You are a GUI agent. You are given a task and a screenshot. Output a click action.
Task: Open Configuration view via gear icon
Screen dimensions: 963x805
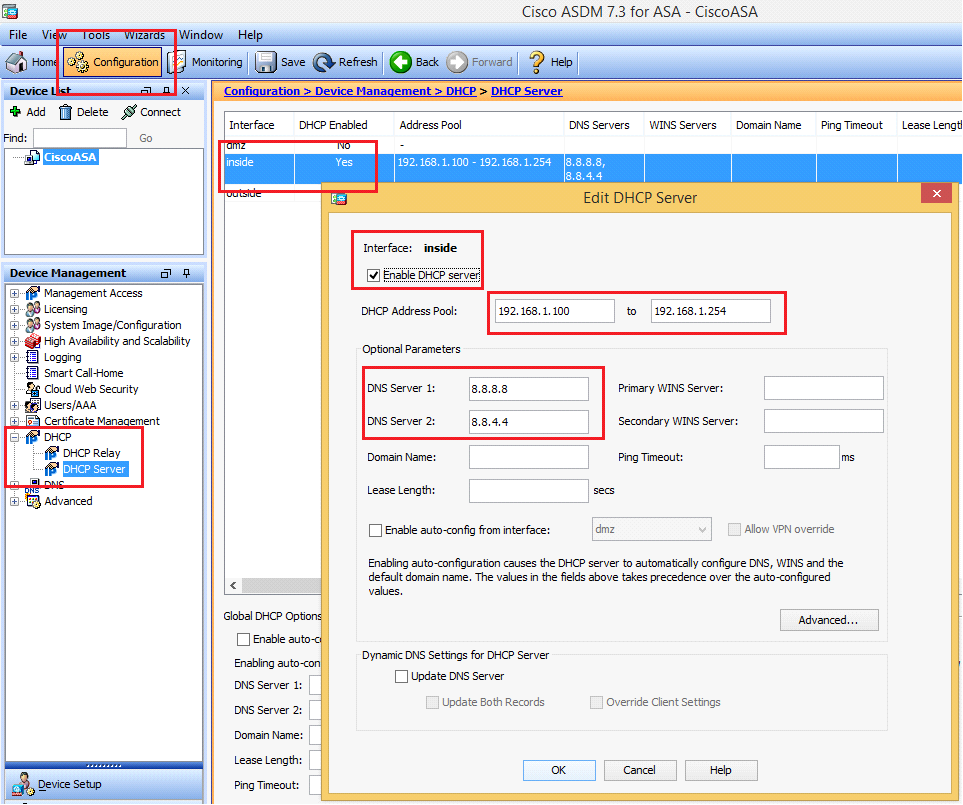(x=78, y=62)
